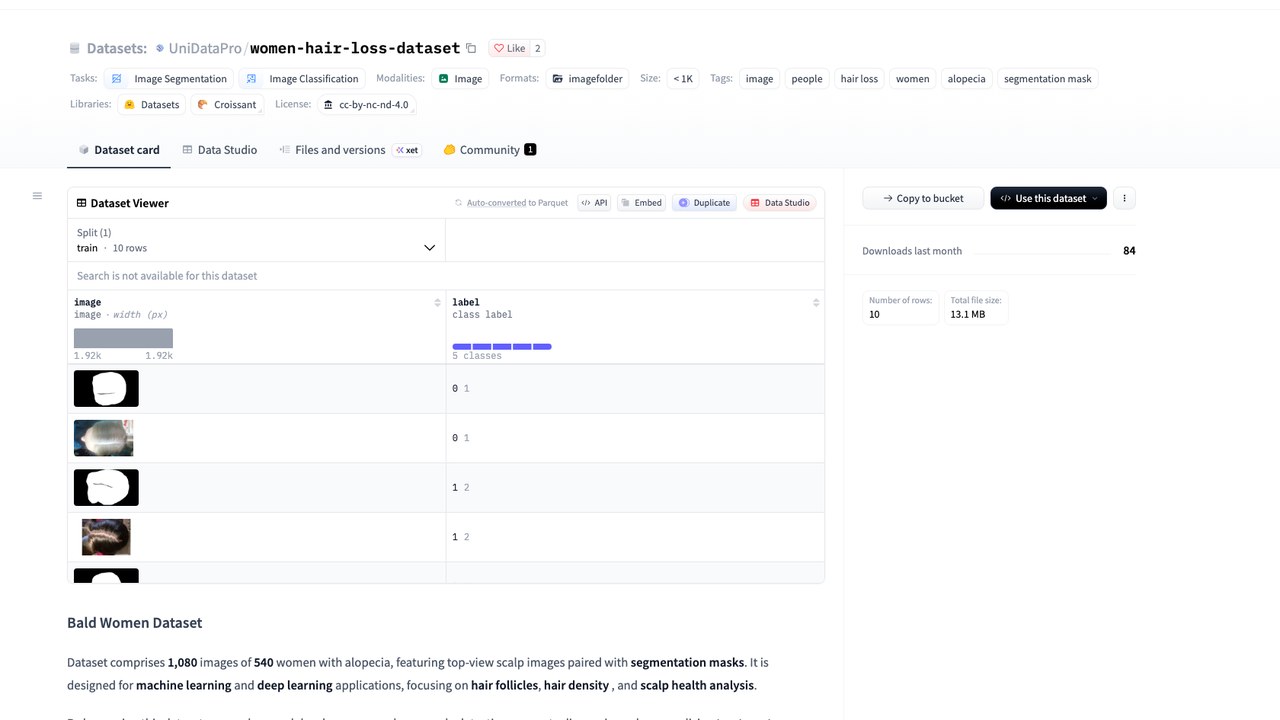
Task: Click the Duplicate button
Action: [704, 203]
